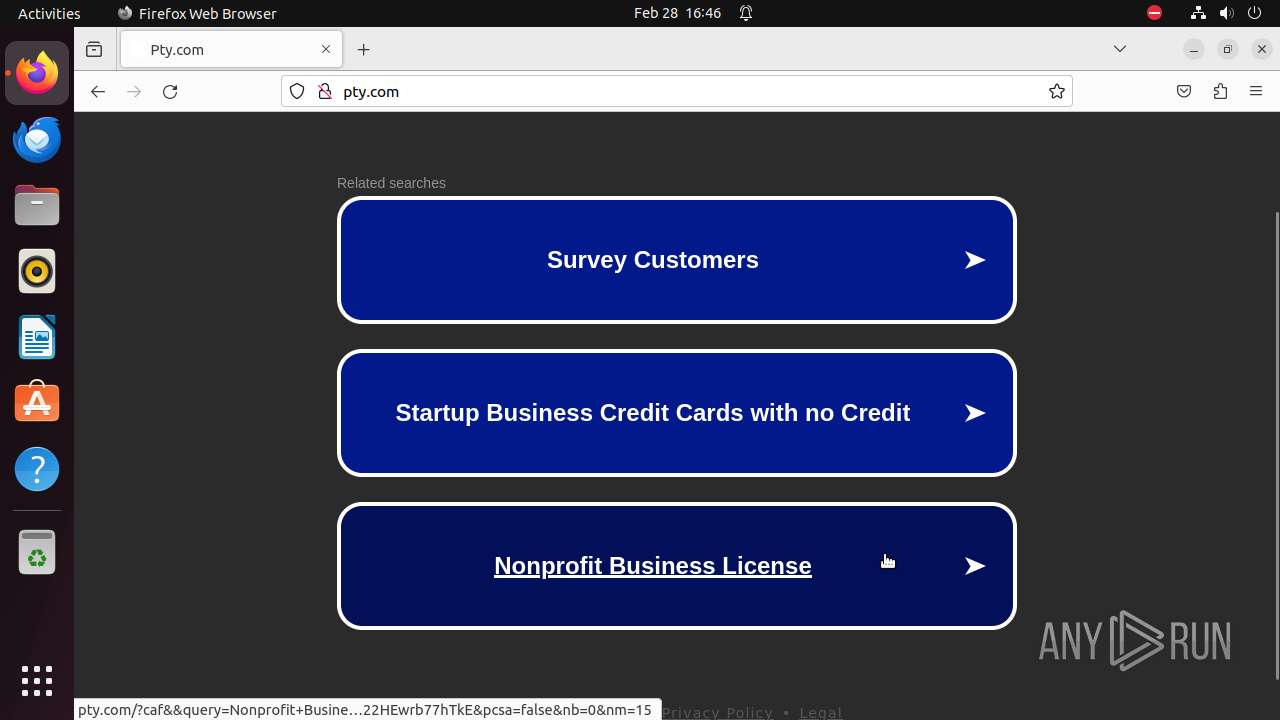Restore the Firefox window size
Image resolution: width=1280 pixels, height=720 pixels.
(1227, 49)
